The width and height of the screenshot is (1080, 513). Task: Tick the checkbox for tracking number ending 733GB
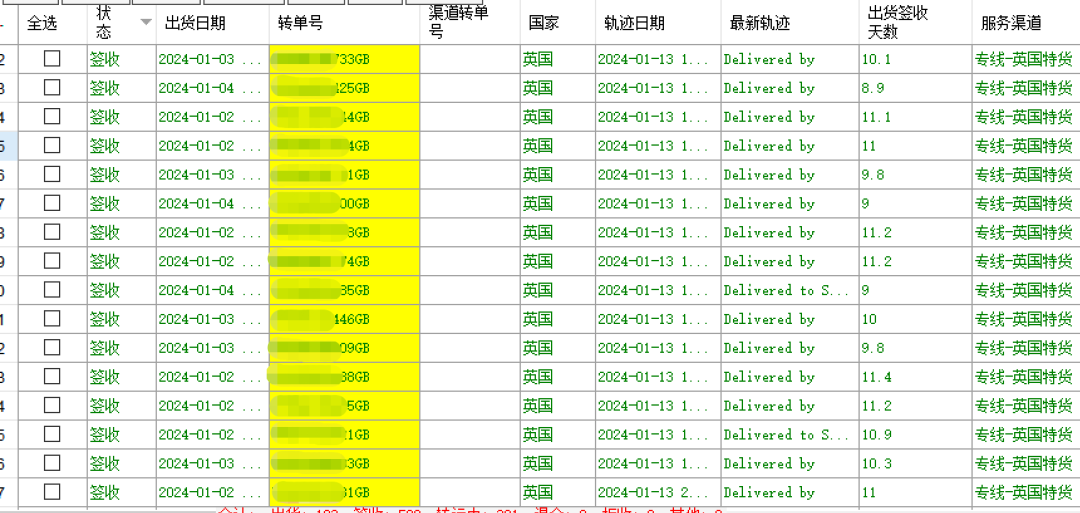click(52, 59)
